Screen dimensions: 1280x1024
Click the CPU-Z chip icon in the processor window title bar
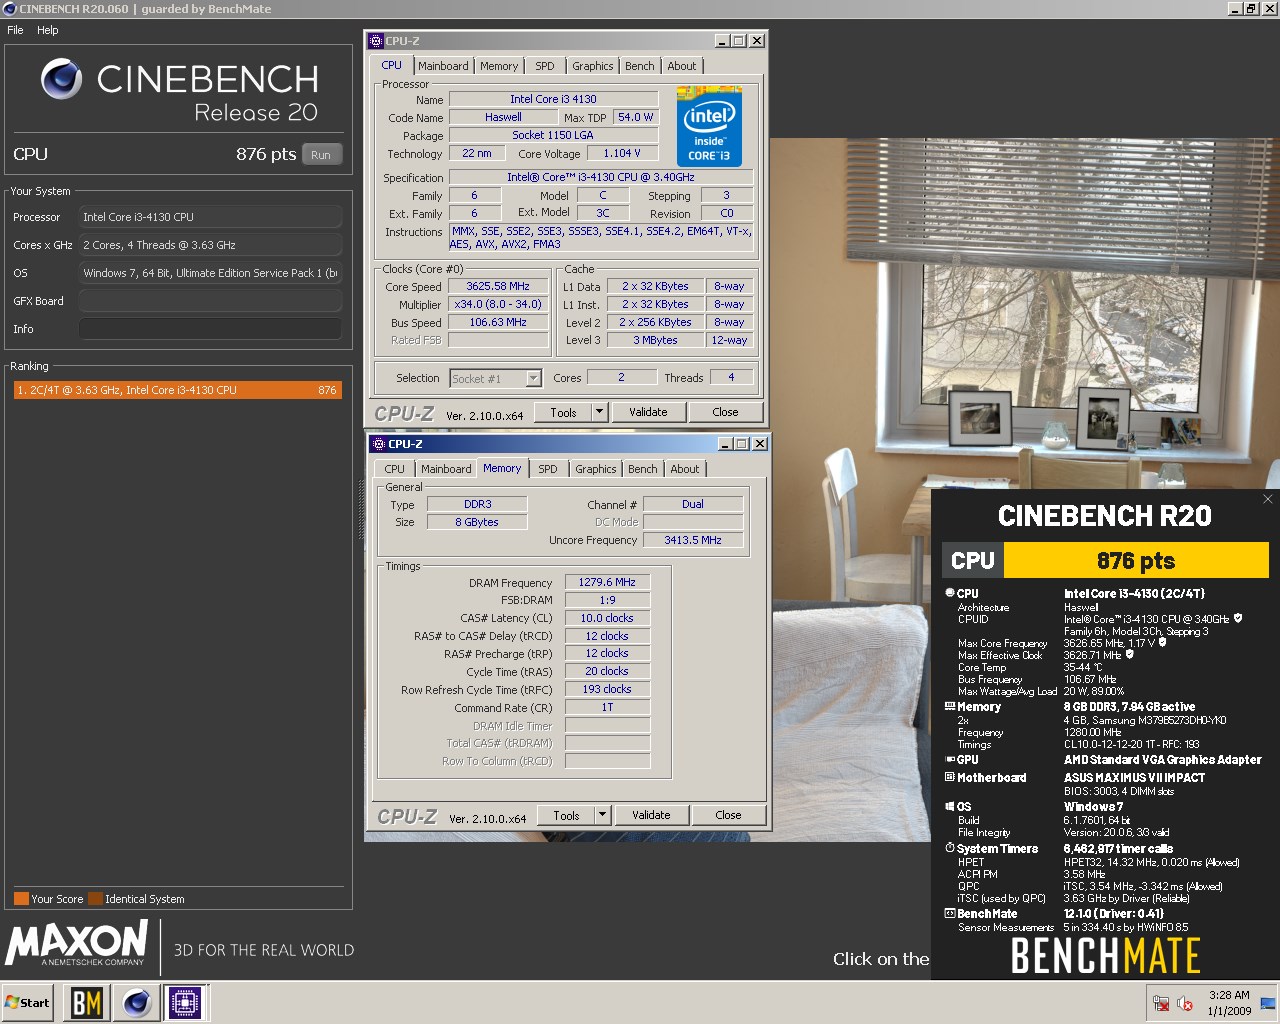coord(376,41)
